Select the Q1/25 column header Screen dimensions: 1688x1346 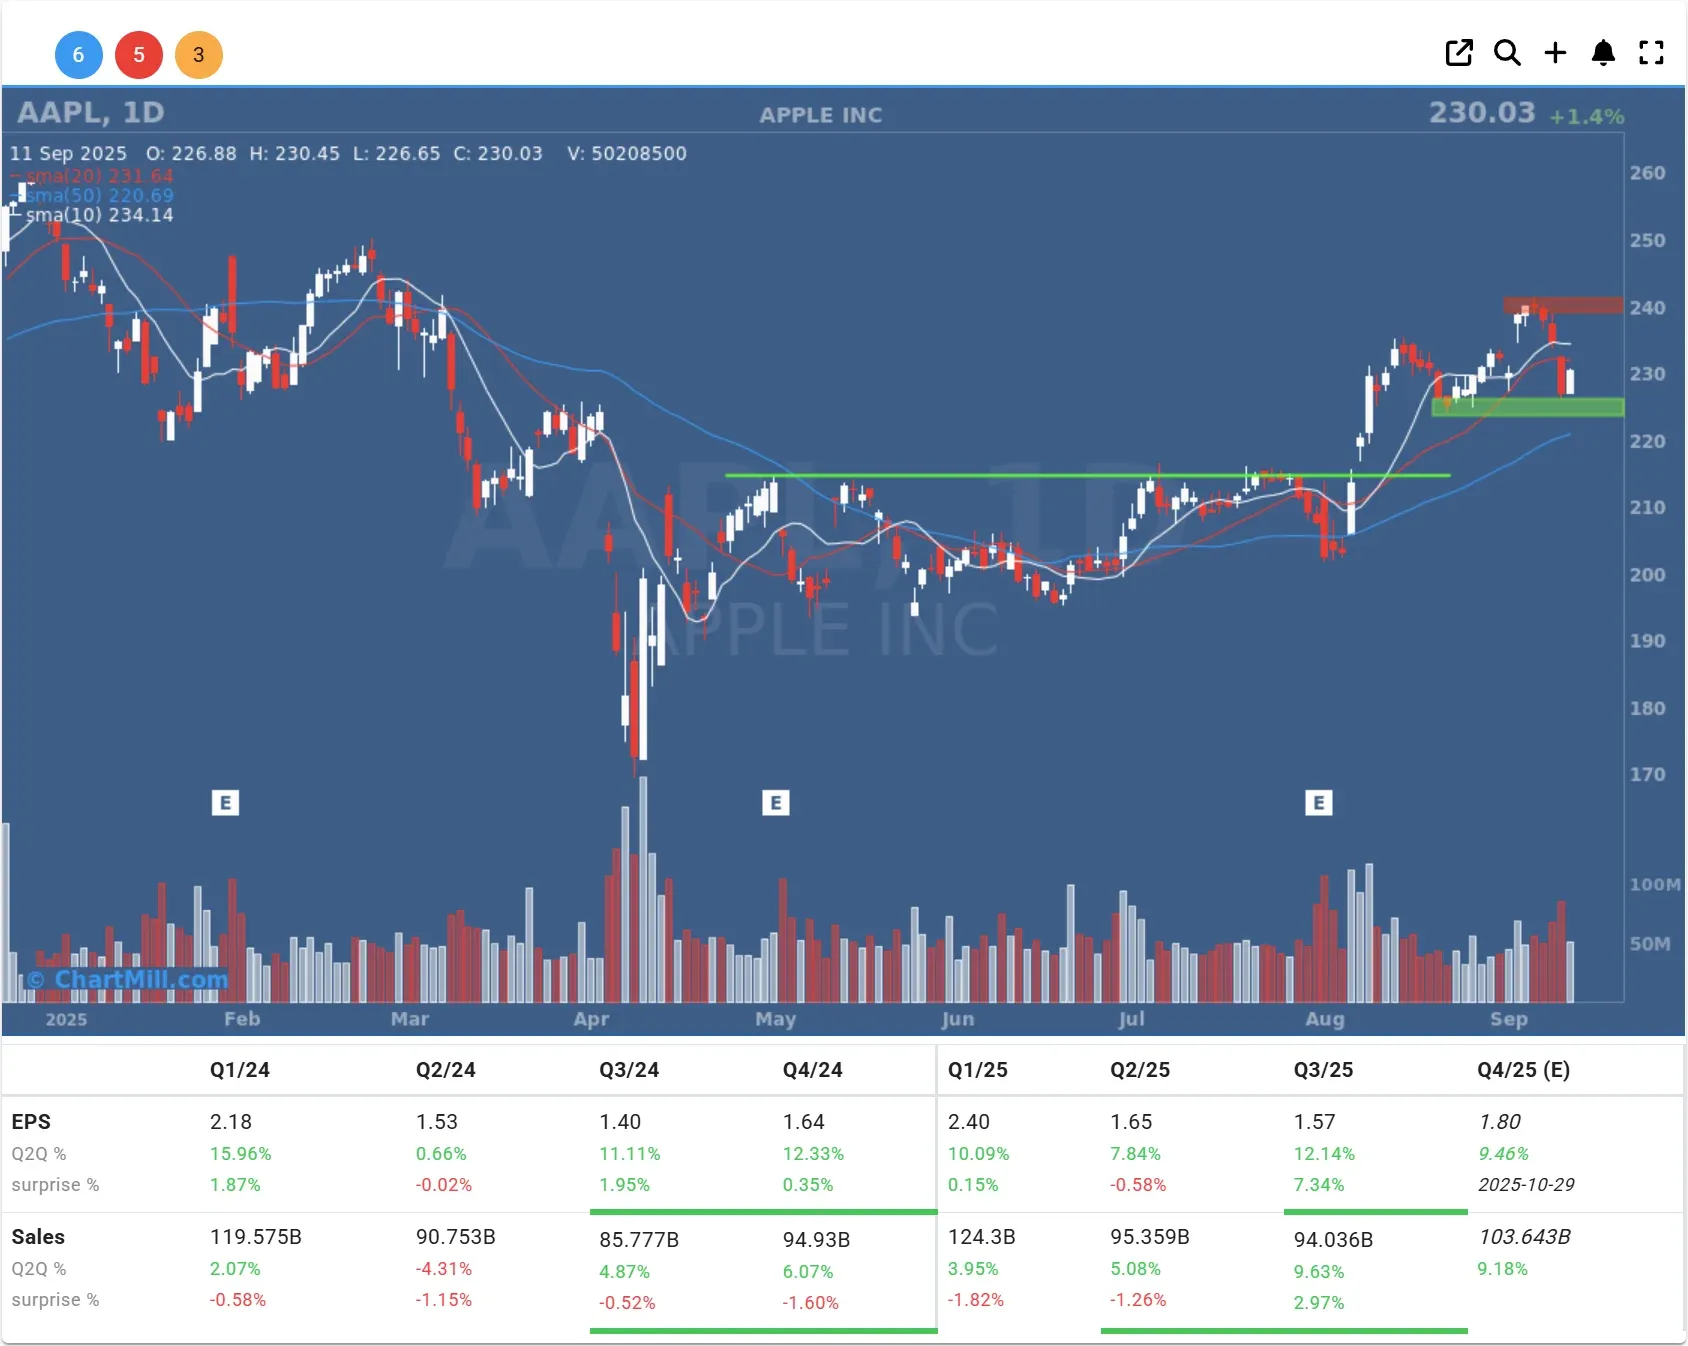point(977,1070)
